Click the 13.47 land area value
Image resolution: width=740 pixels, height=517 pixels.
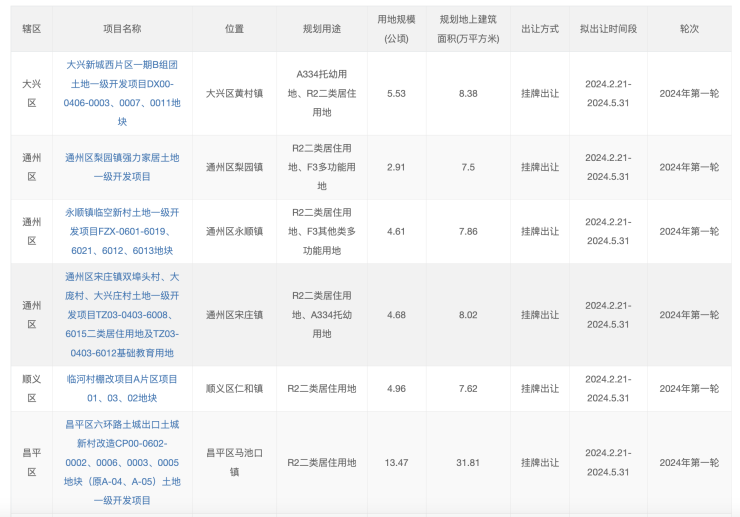396,463
